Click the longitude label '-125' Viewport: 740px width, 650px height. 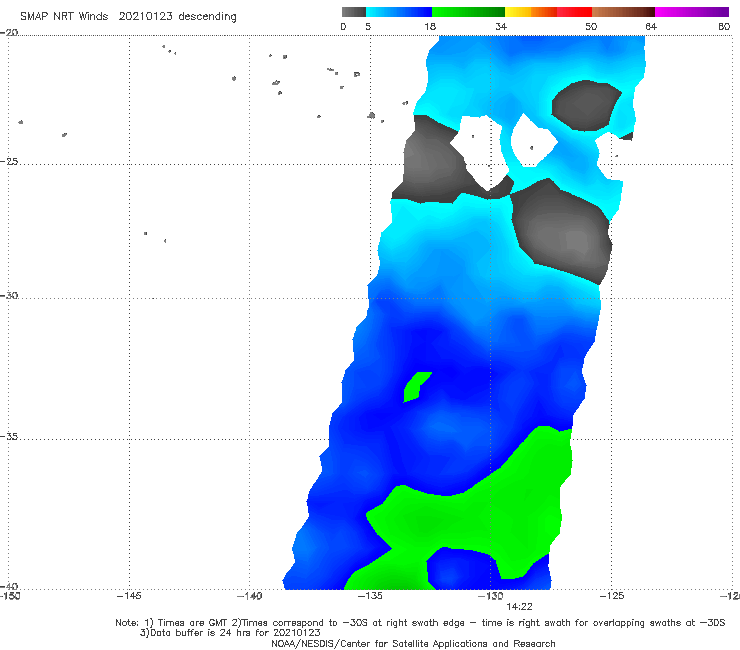click(x=611, y=596)
